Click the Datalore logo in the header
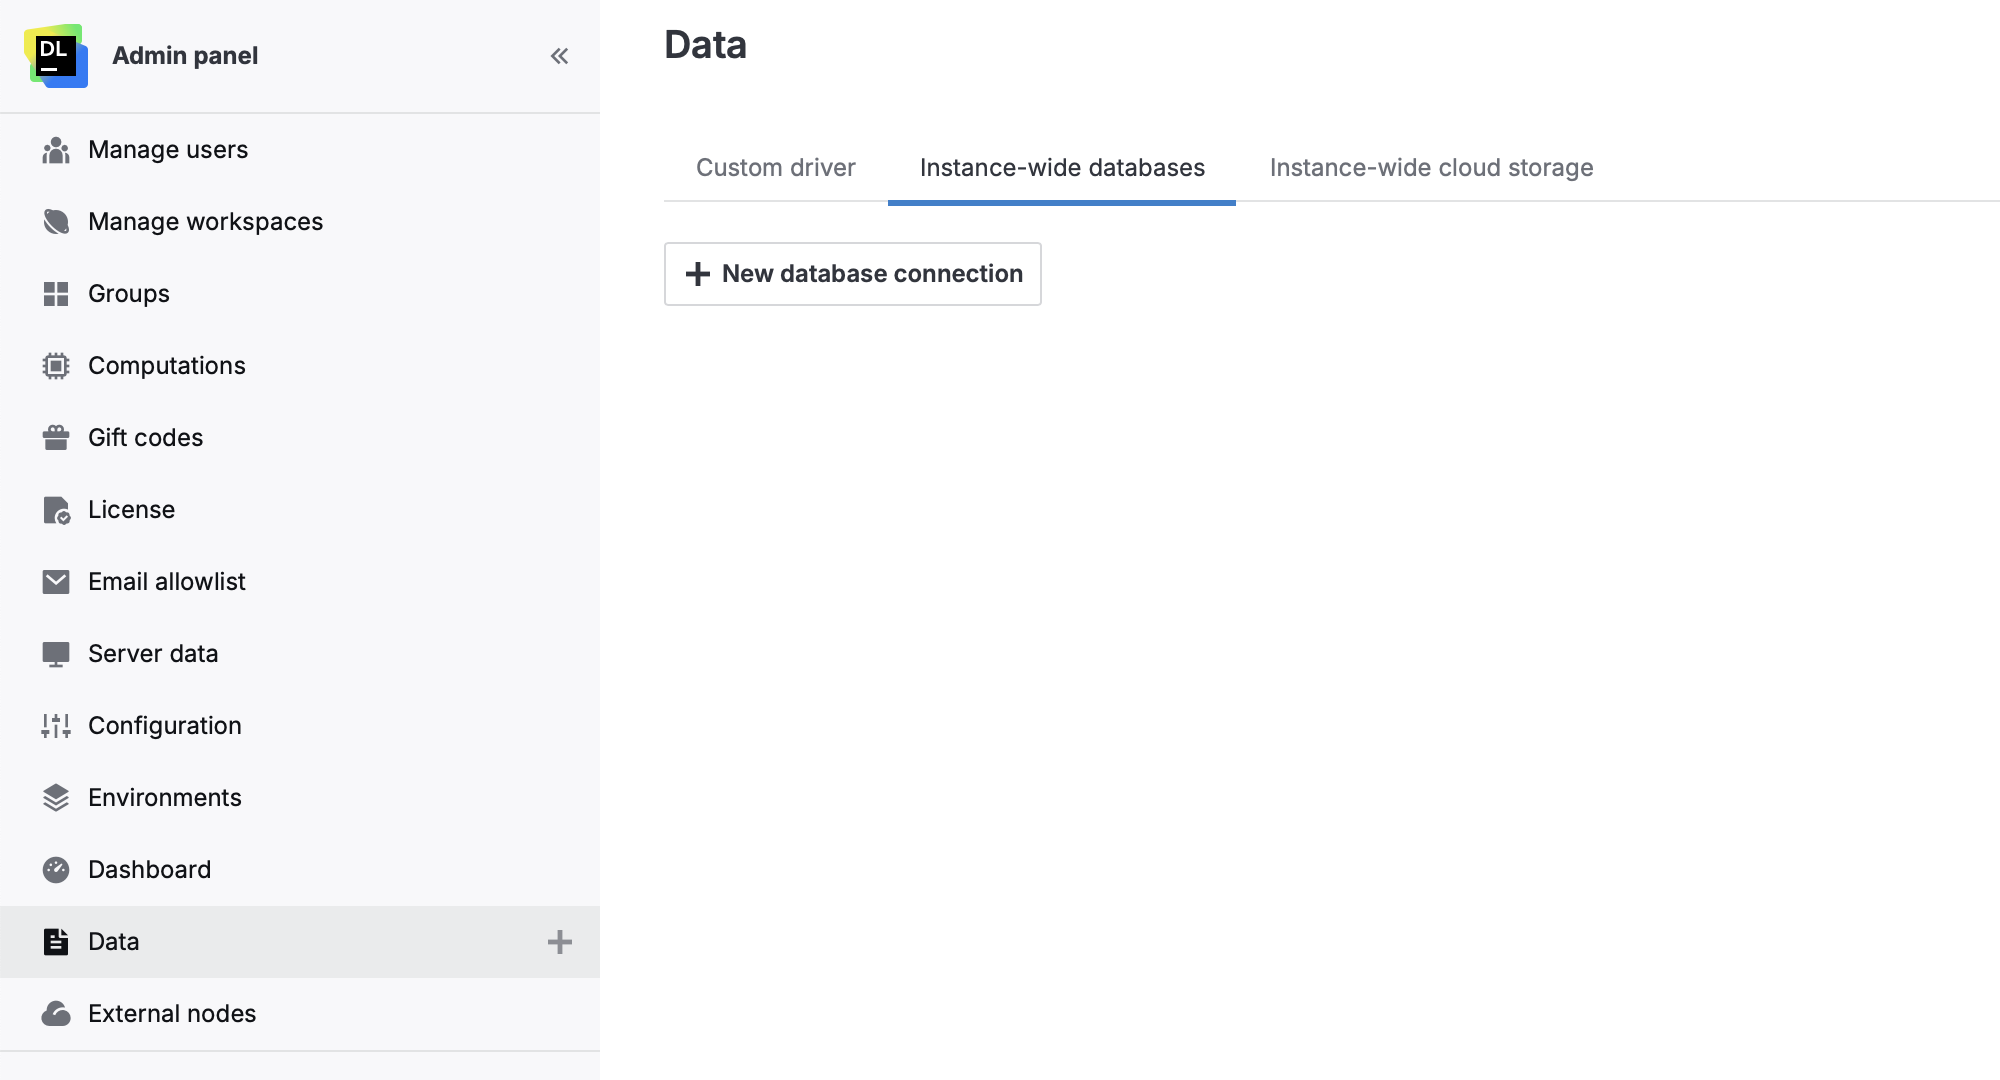This screenshot has height=1080, width=2000. click(x=56, y=55)
